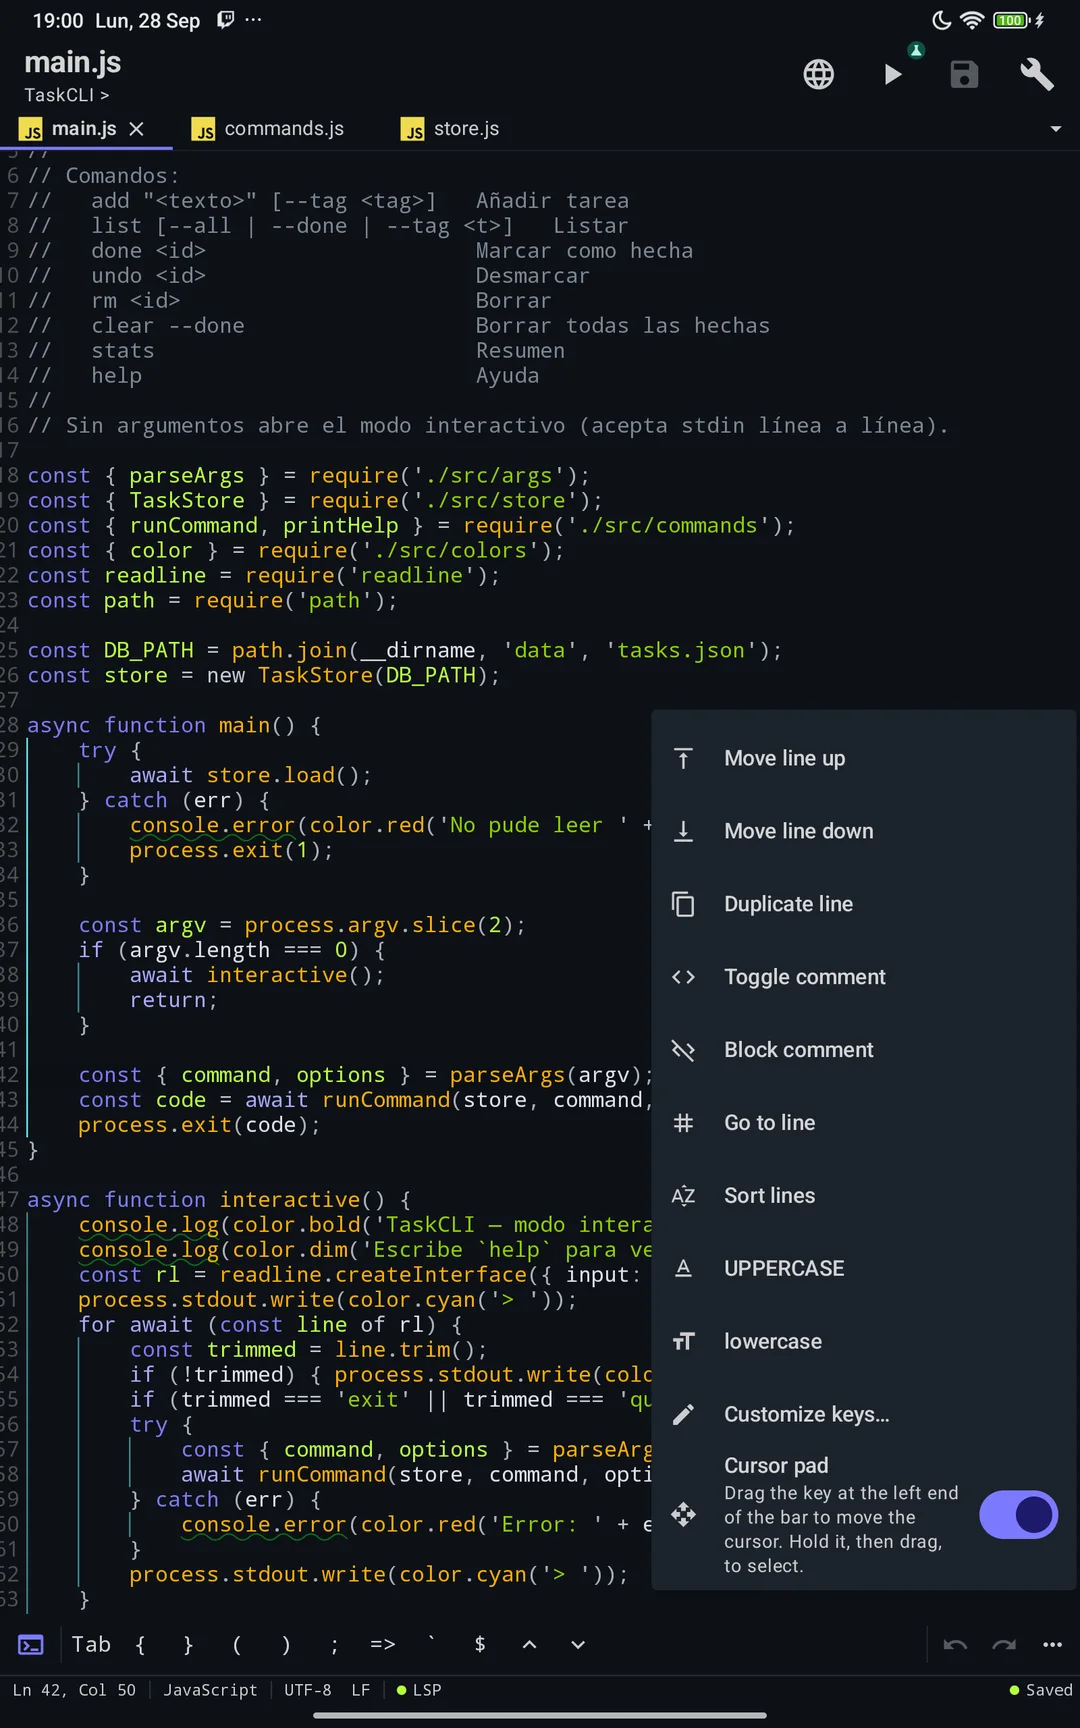1080x1728 pixels.
Task: Switch to the store.js tab
Action: (x=450, y=129)
